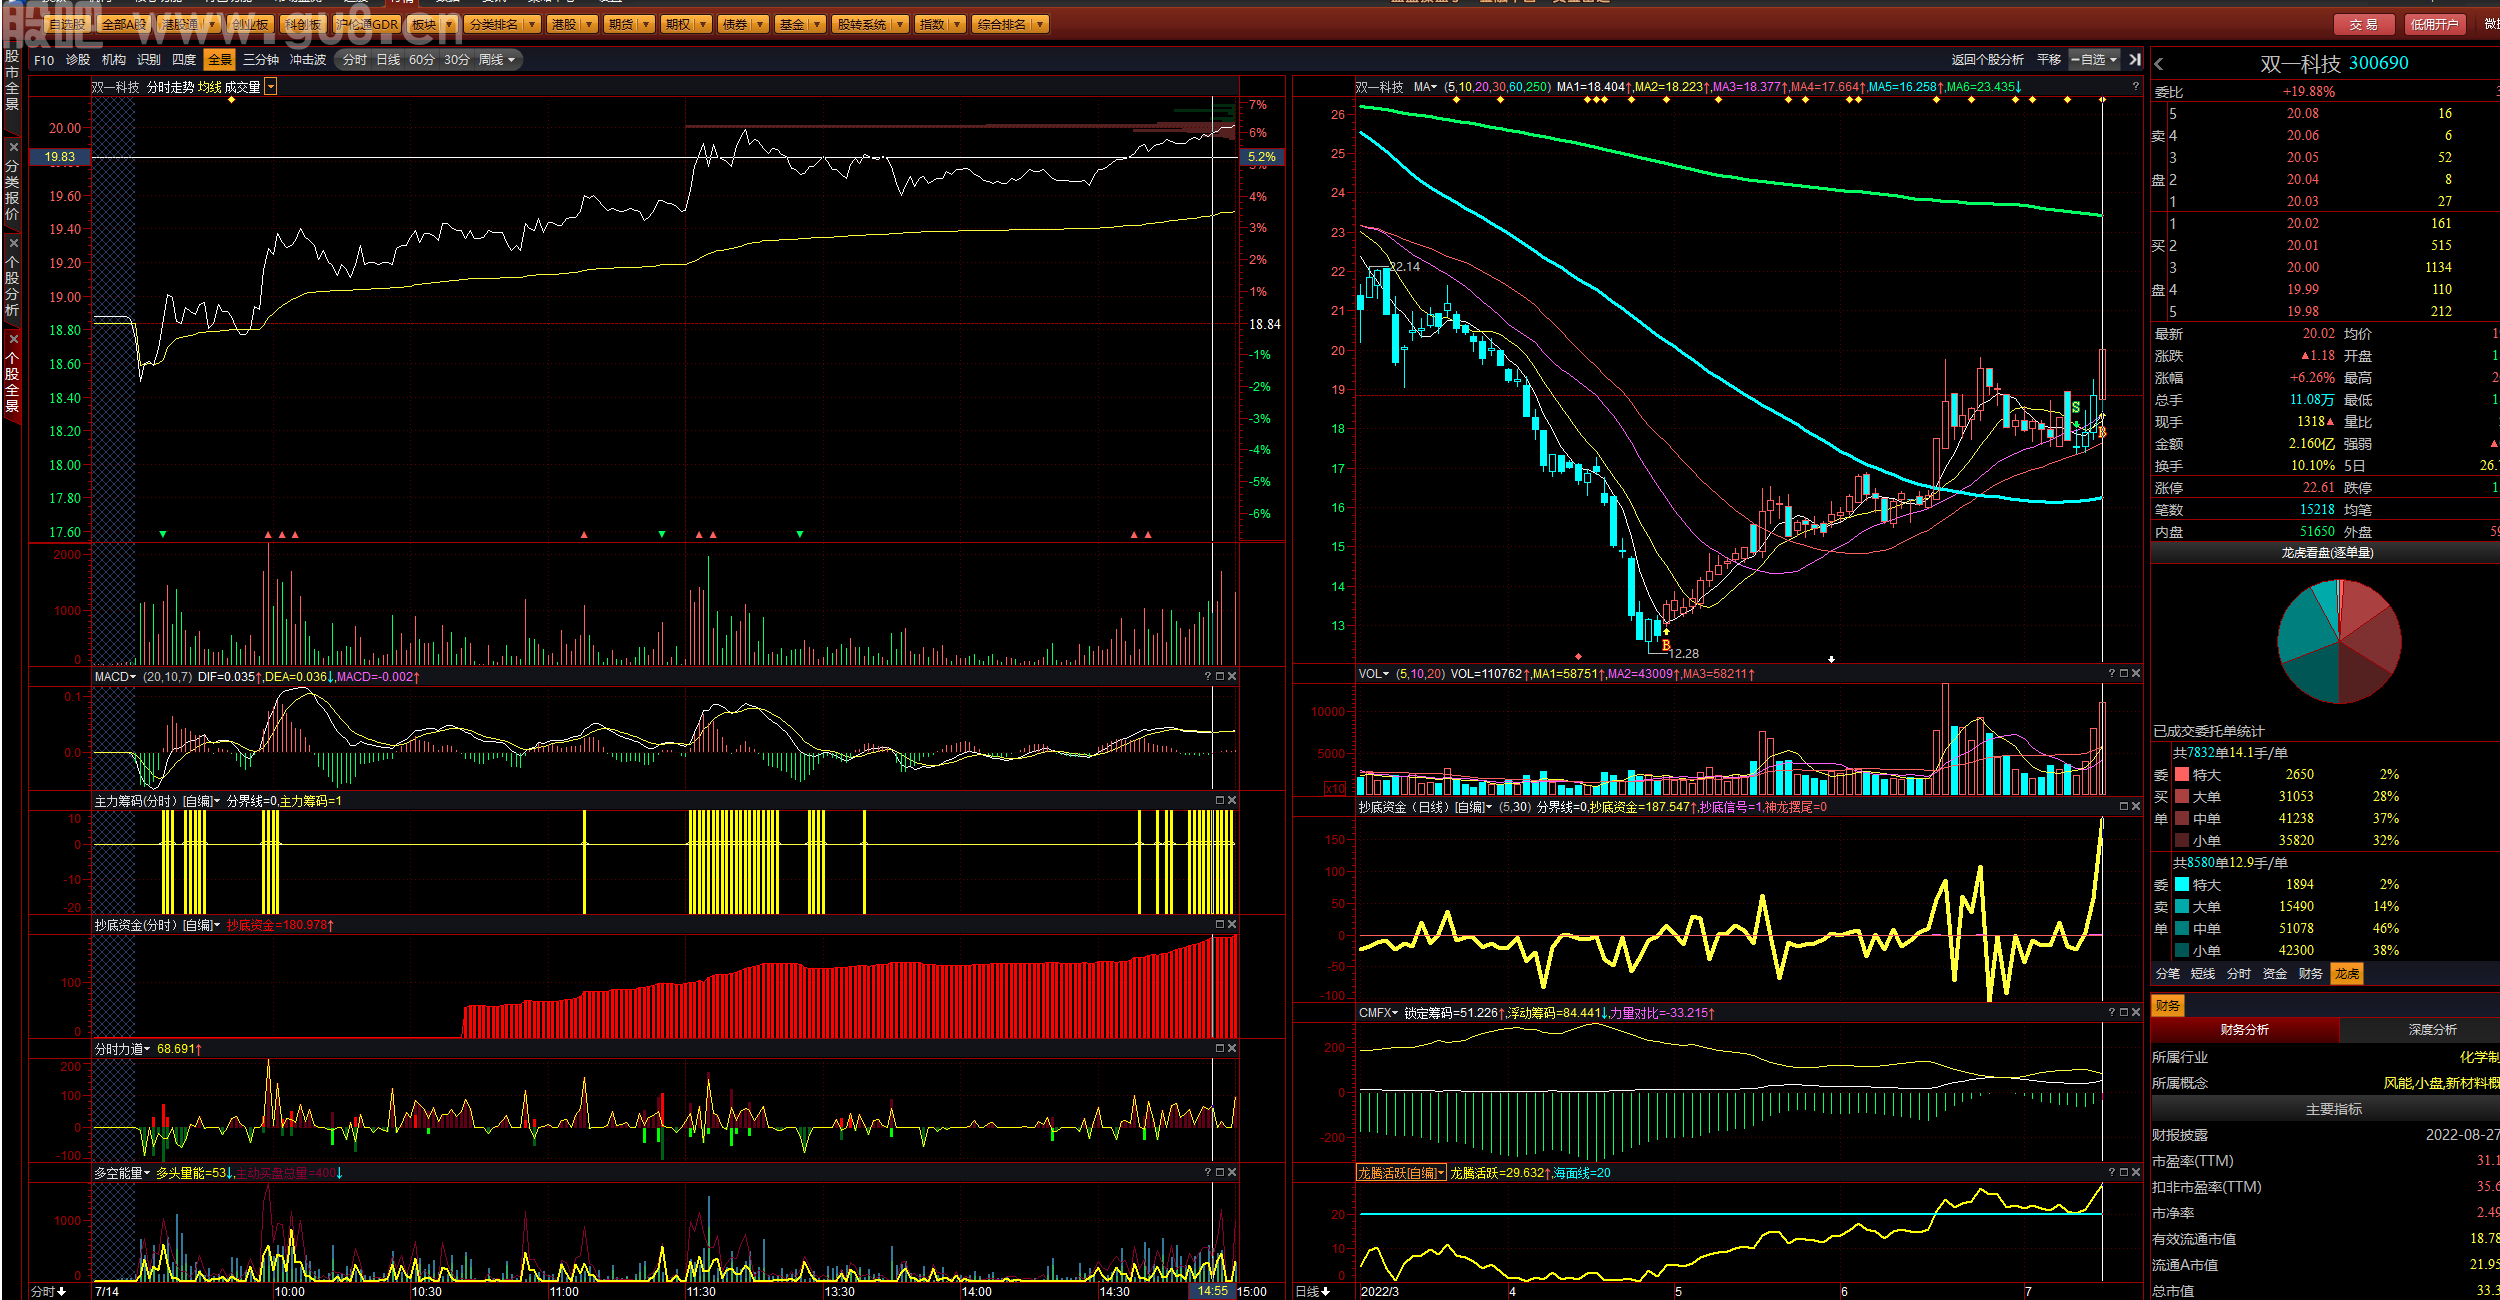Close the 主力筹码(分时) panel
Image resolution: width=2500 pixels, height=1300 pixels.
(x=1232, y=801)
